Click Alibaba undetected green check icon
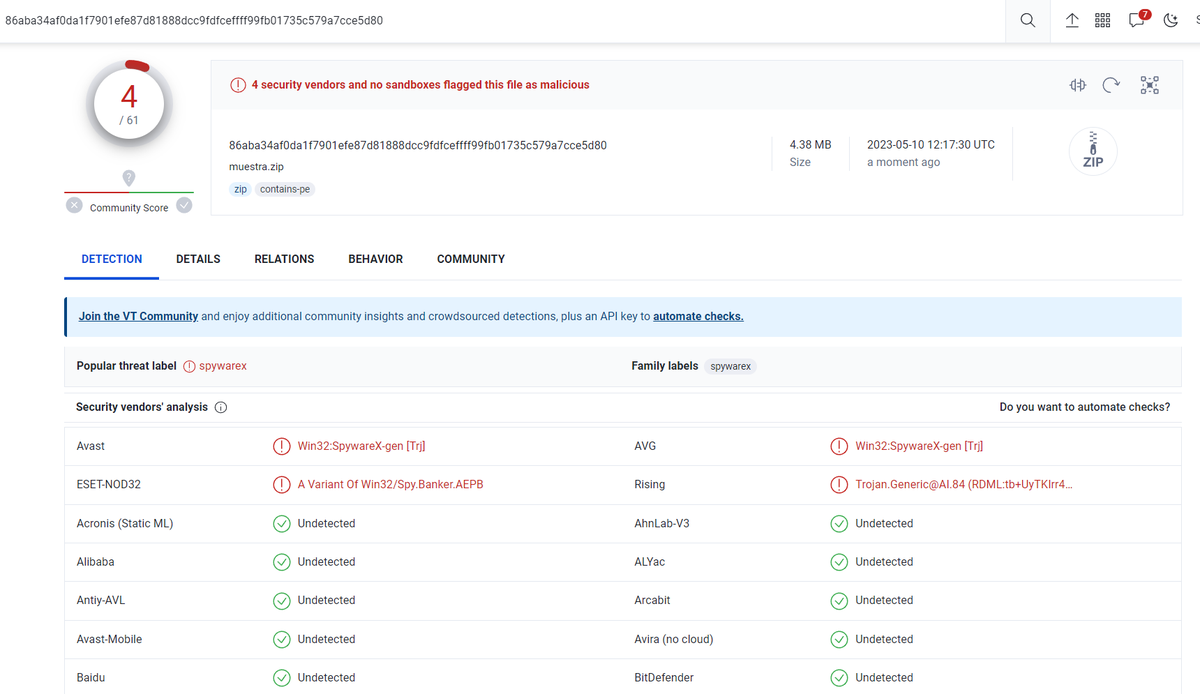 coord(282,562)
